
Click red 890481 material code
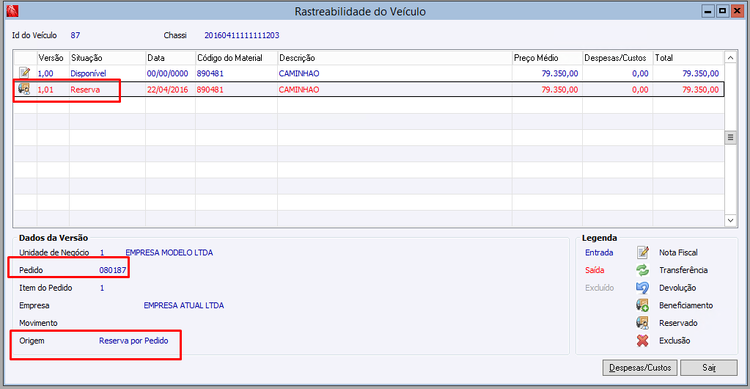210,89
